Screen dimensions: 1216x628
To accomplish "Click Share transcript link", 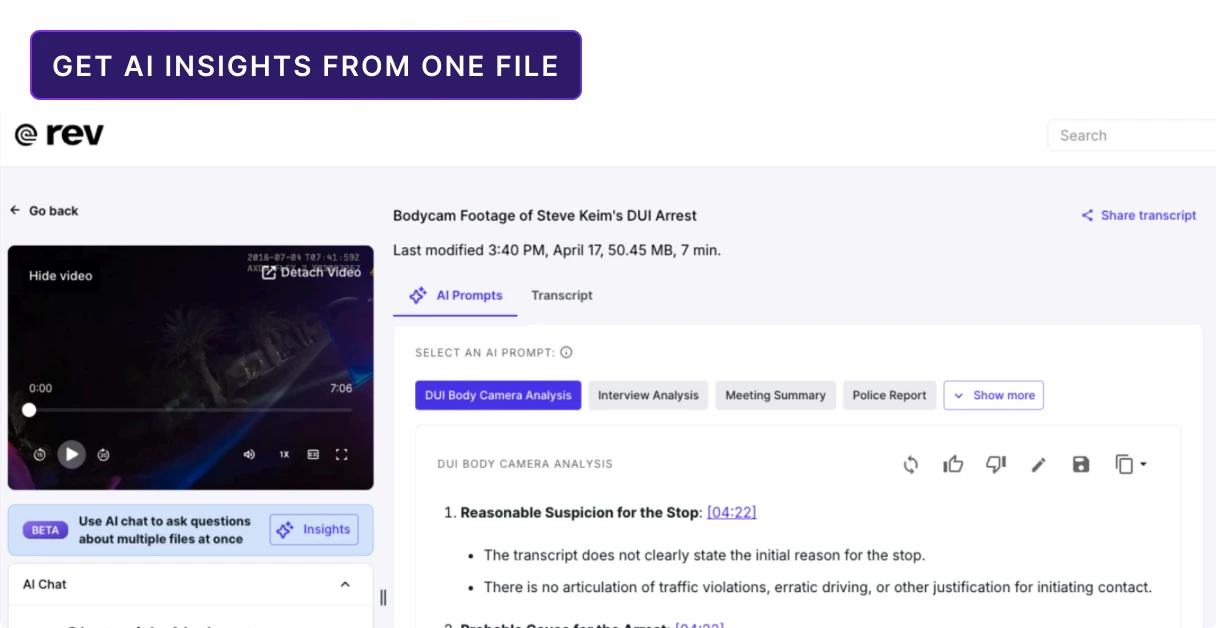I will 1139,215.
